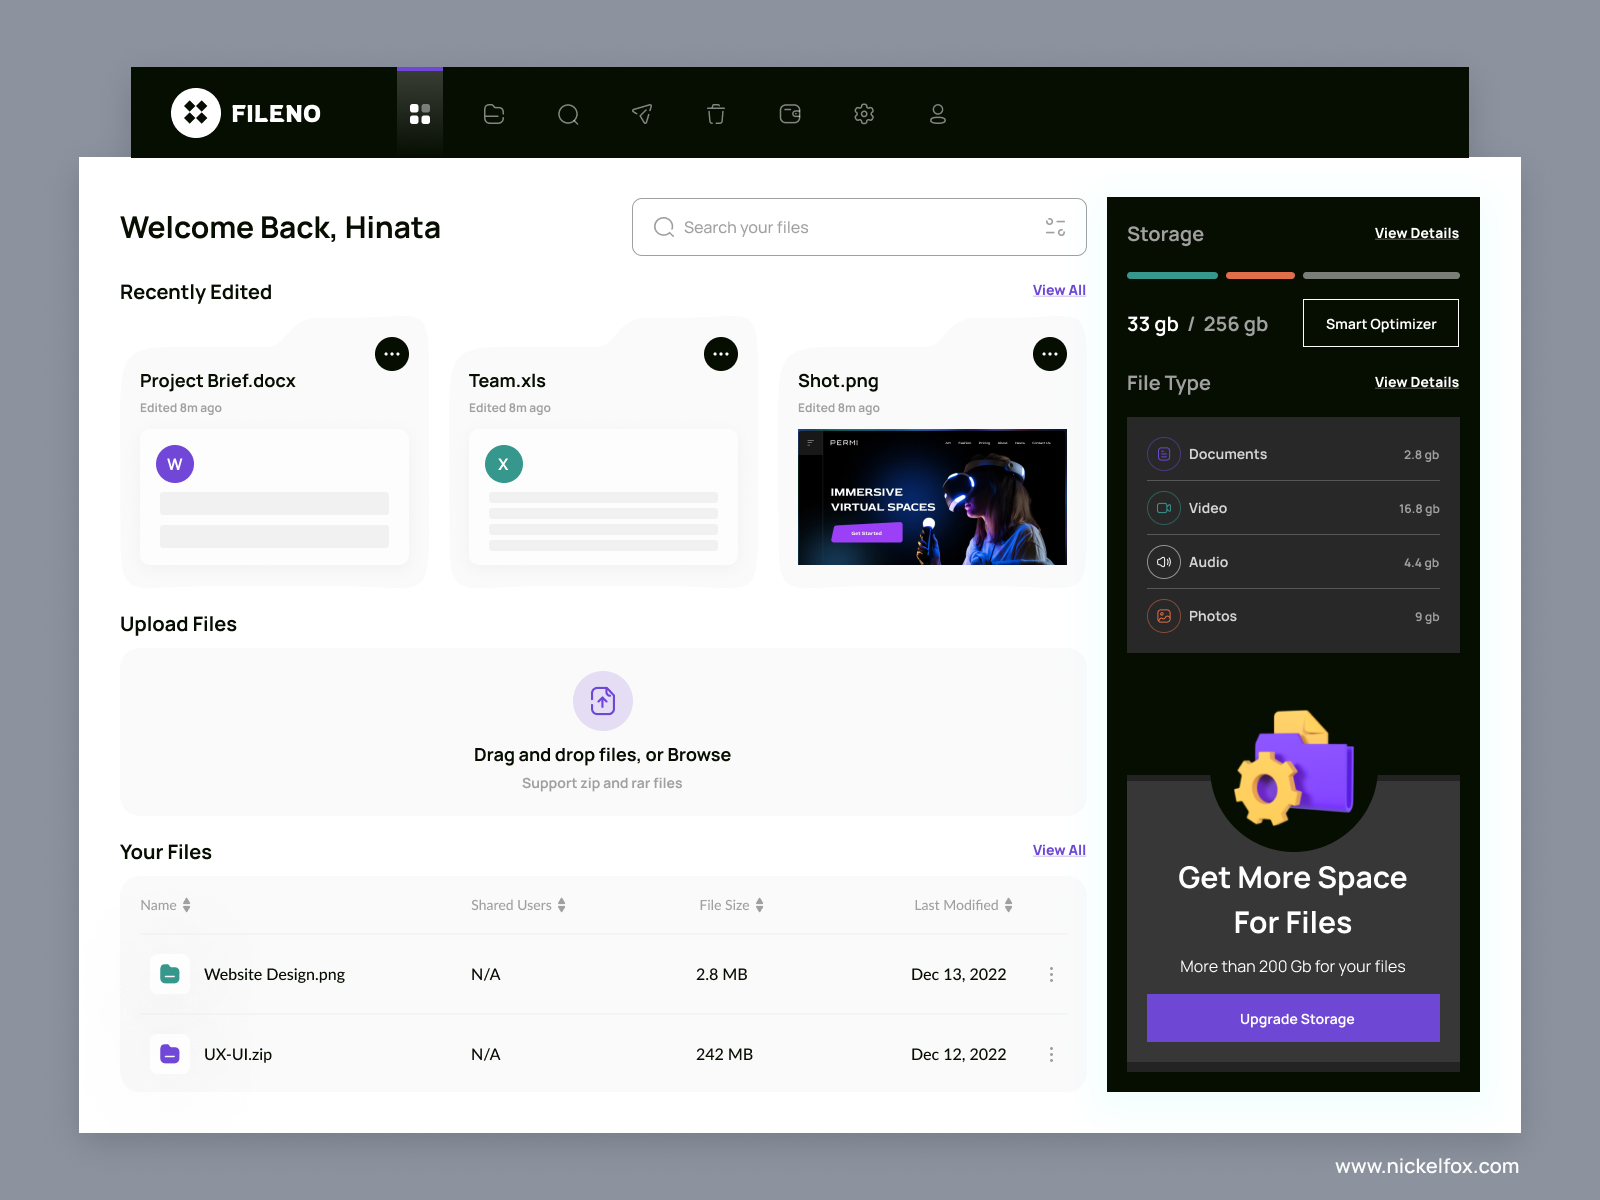Select the Dashboard grid icon in navbar
This screenshot has width=1600, height=1200.
point(420,113)
